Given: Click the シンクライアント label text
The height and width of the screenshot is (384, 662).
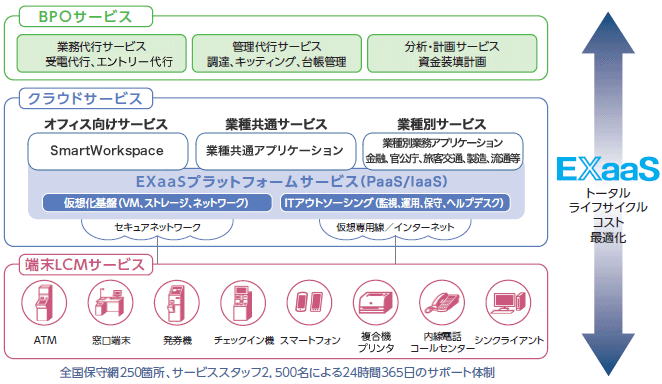Looking at the screenshot, I should (x=509, y=340).
